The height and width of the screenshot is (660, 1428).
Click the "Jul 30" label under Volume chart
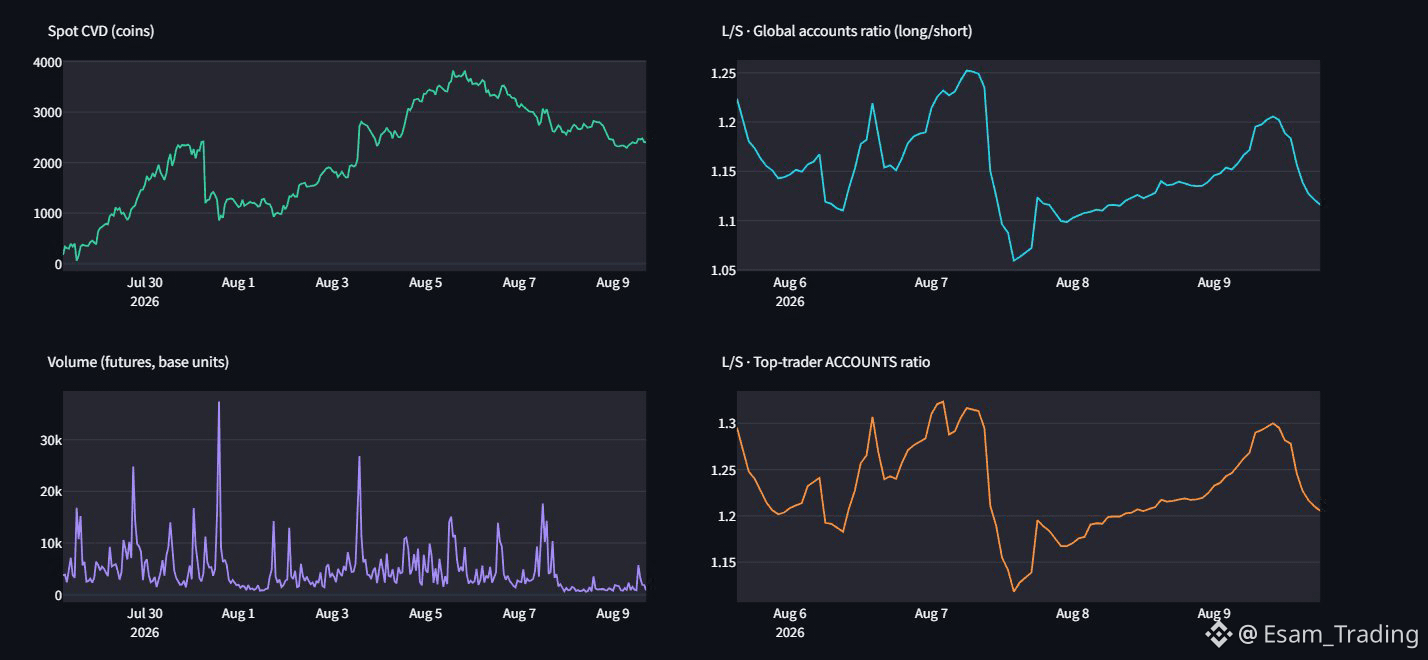tap(146, 614)
